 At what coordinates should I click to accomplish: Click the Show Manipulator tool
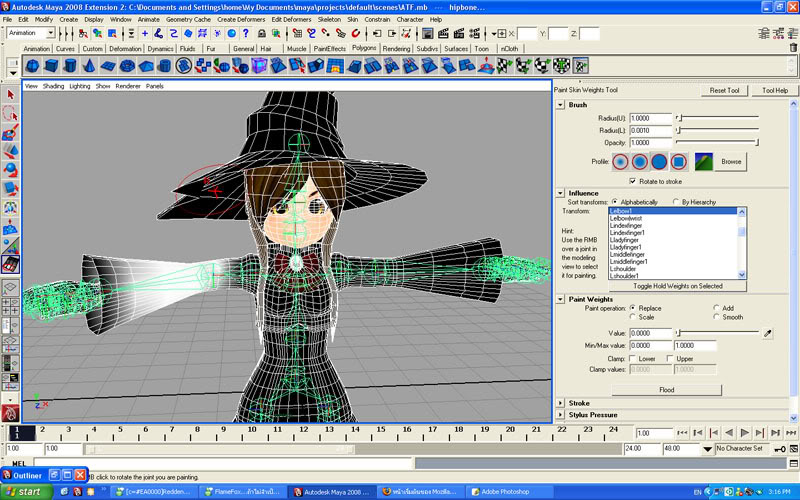pyautogui.click(x=10, y=245)
